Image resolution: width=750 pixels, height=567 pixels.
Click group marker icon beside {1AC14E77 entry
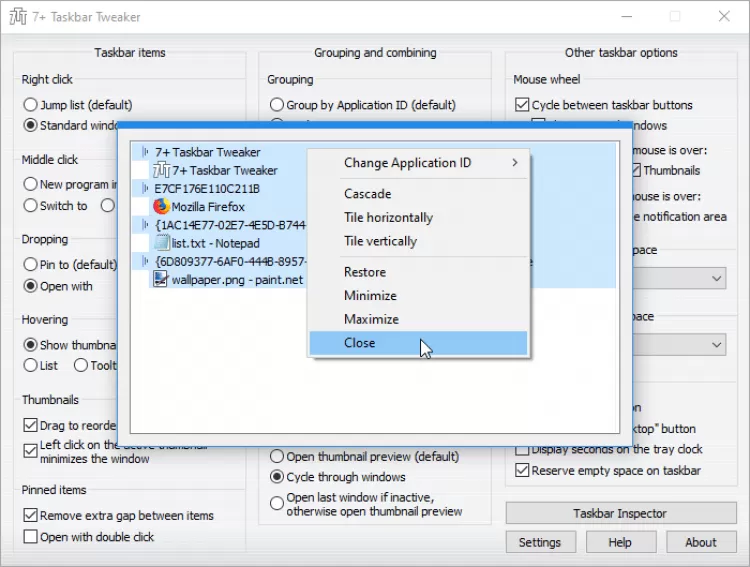tap(145, 225)
